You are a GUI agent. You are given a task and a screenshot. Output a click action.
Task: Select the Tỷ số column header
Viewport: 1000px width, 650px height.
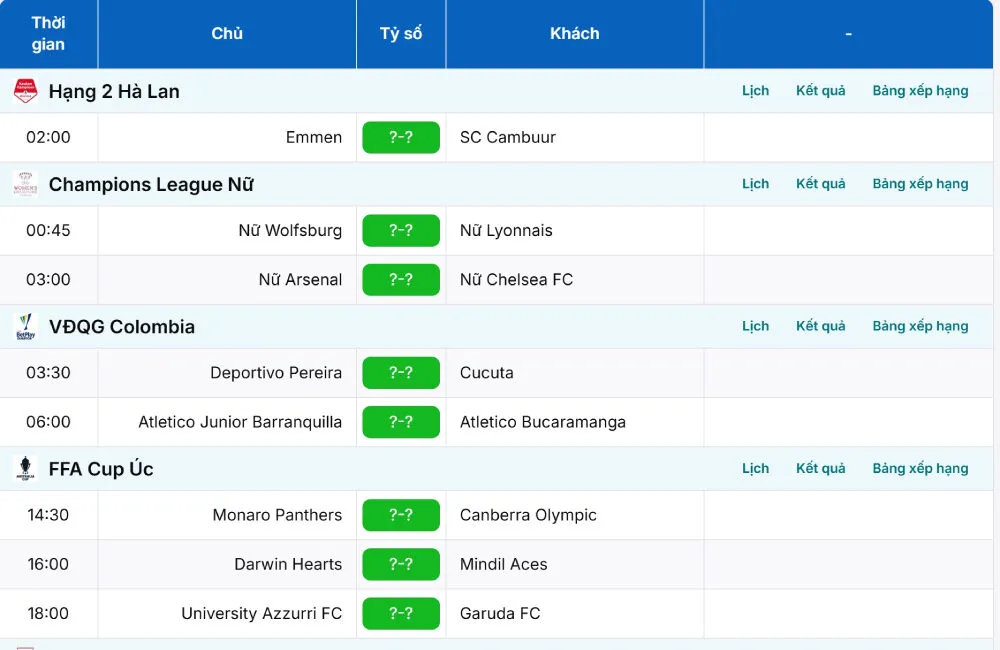coord(401,34)
